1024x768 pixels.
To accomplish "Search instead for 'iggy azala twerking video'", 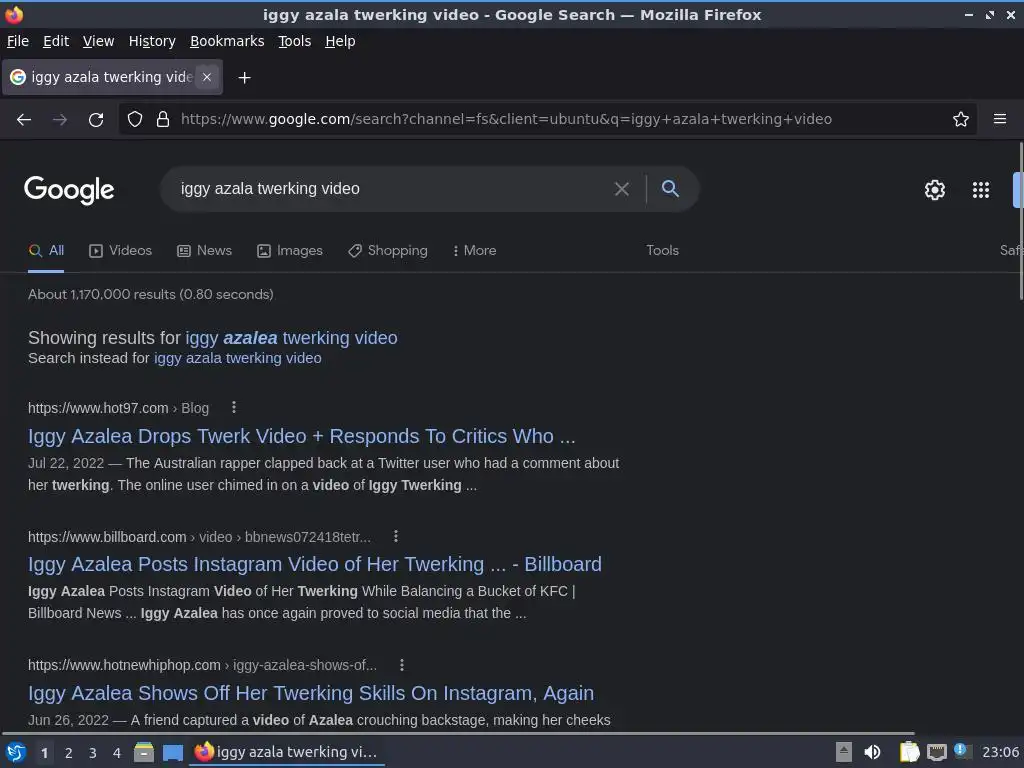I will click(x=238, y=359).
